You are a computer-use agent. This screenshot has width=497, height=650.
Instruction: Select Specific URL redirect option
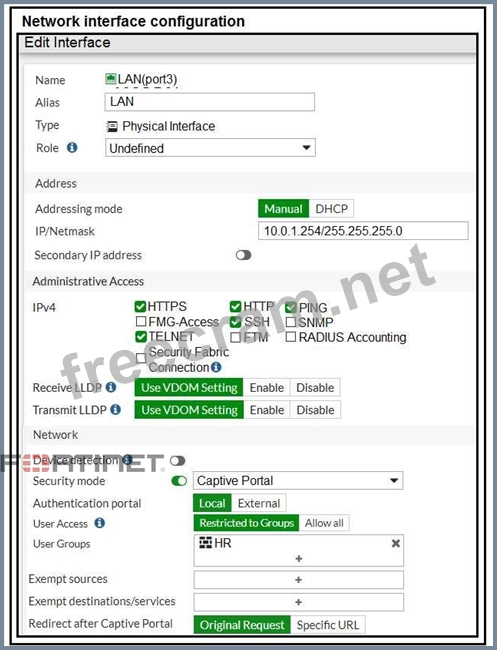point(328,625)
